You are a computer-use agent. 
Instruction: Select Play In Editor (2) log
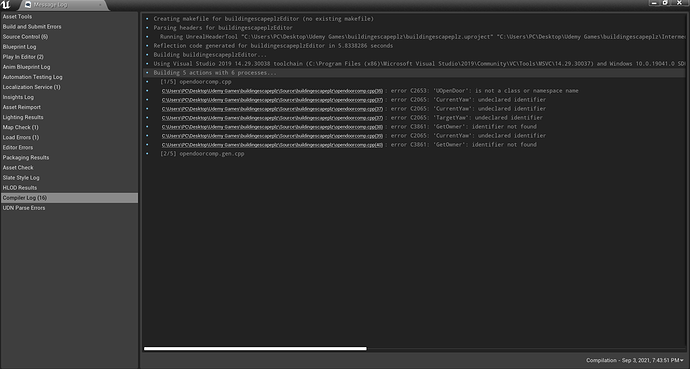click(x=69, y=57)
